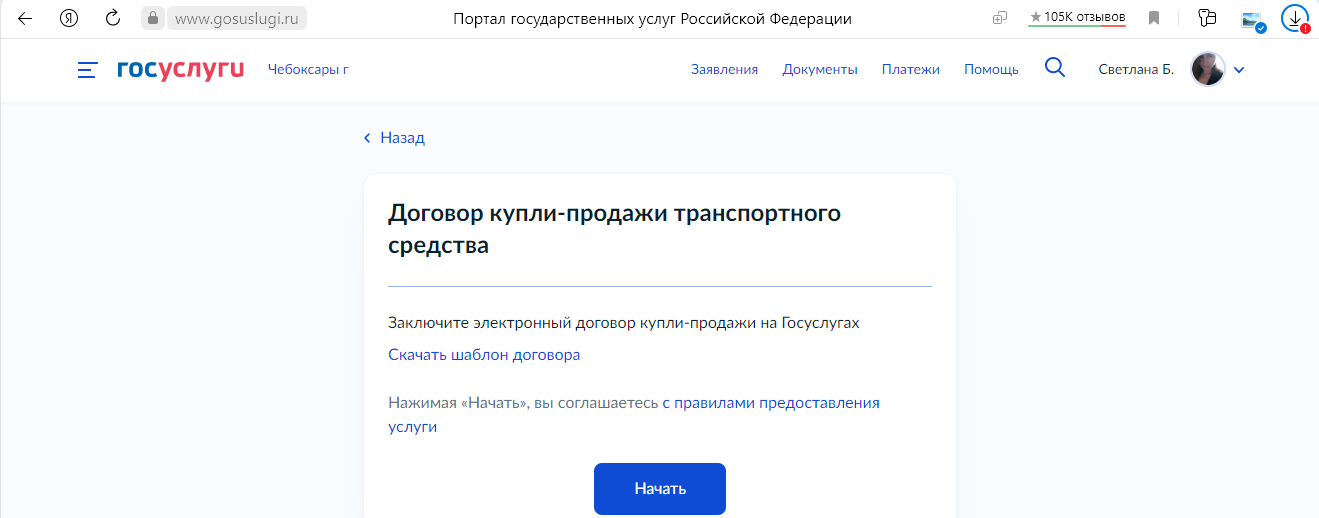Viewport: 1319px width, 518px height.
Task: Reload the page with the refresh icon
Action: (113, 18)
